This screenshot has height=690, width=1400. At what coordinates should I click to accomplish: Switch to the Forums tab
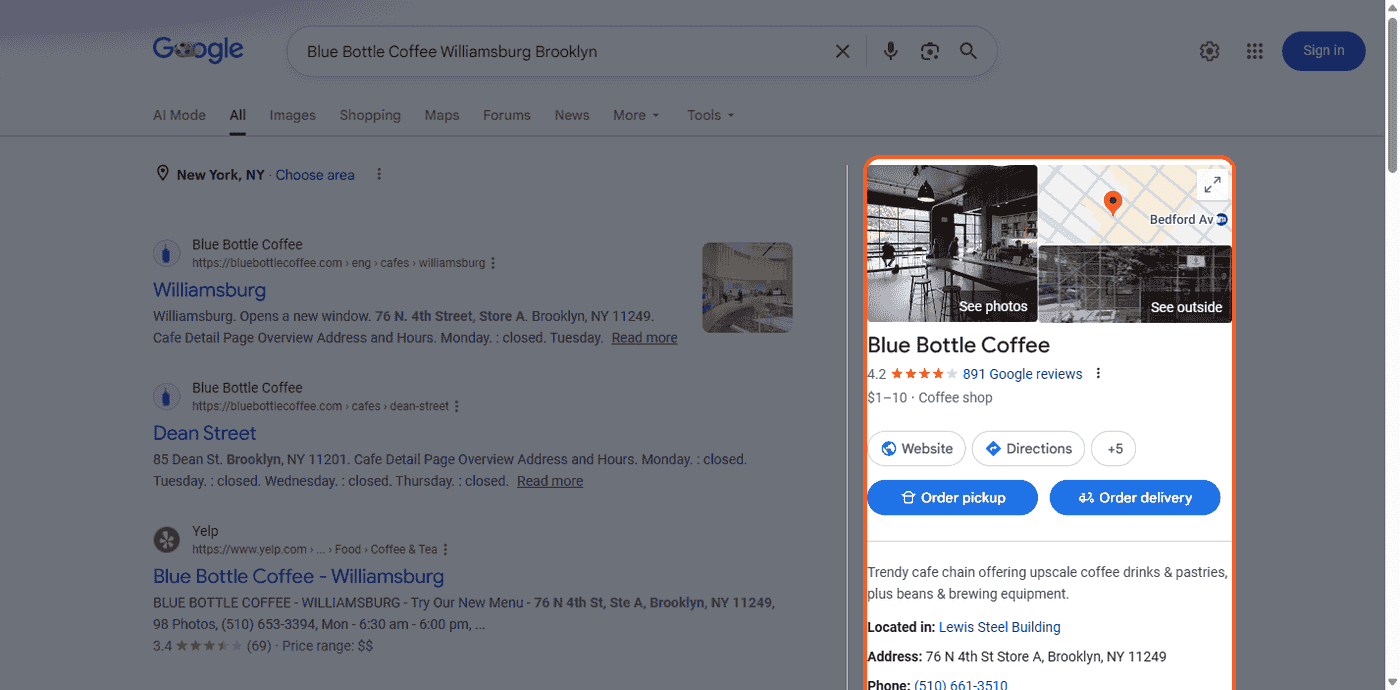tap(507, 115)
